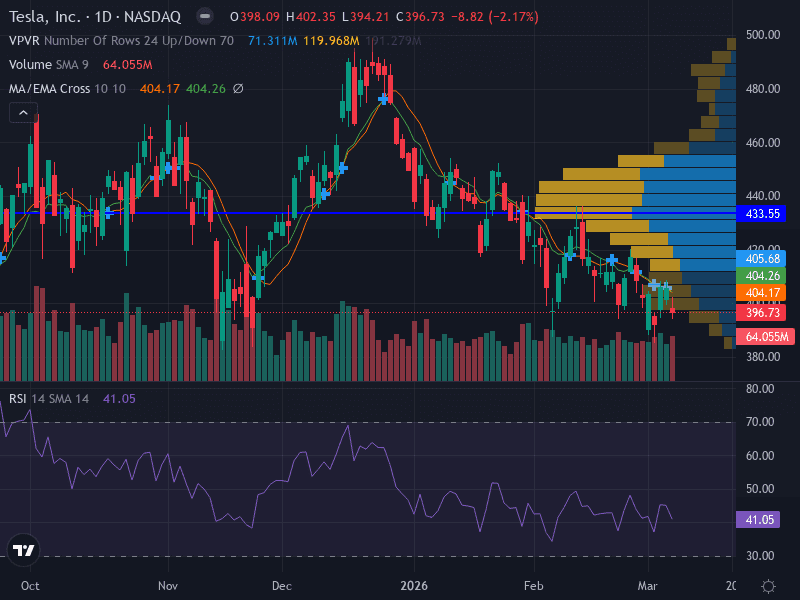This screenshot has height=600, width=800.
Task: Click the EMA value 404.26 in the legend
Action: (x=206, y=89)
